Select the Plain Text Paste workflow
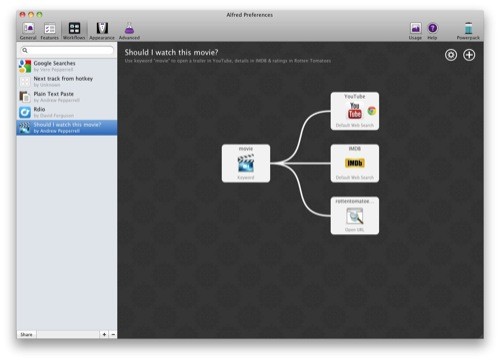Image resolution: width=500 pixels, height=361 pixels. click(67, 97)
